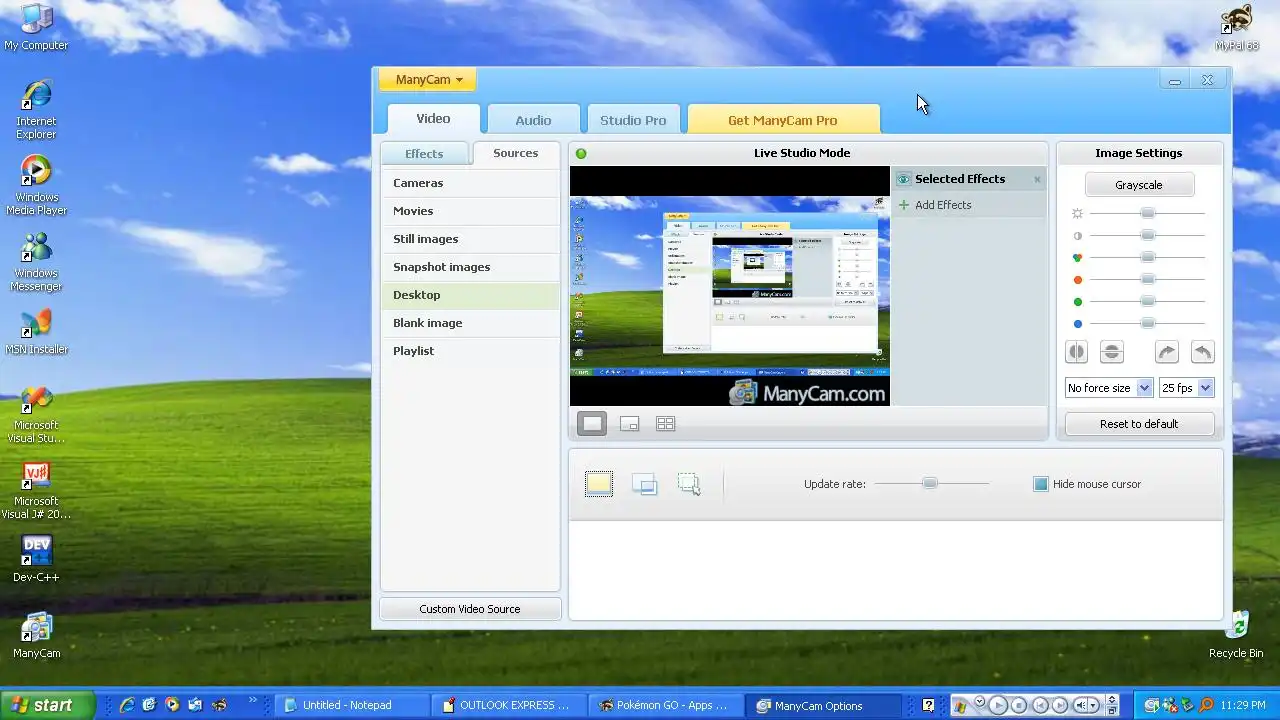Select custom area capture icon
Viewport: 1280px width, 720px height.
click(x=689, y=484)
